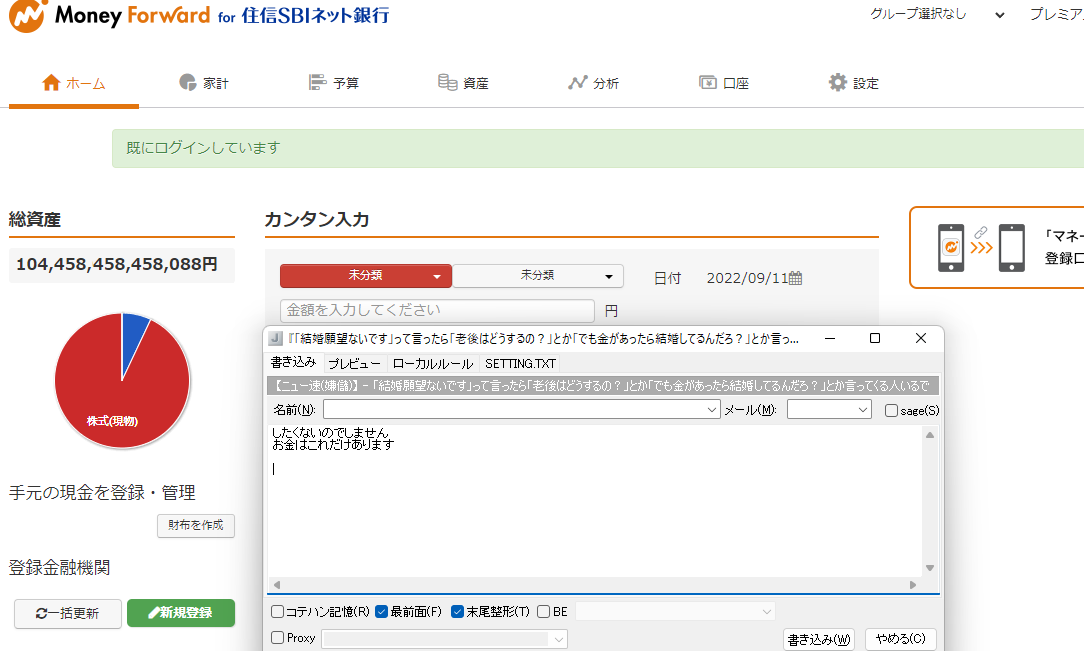The height and width of the screenshot is (651, 1084).
Task: Switch to the 資産 assets tab
Action: pos(463,84)
